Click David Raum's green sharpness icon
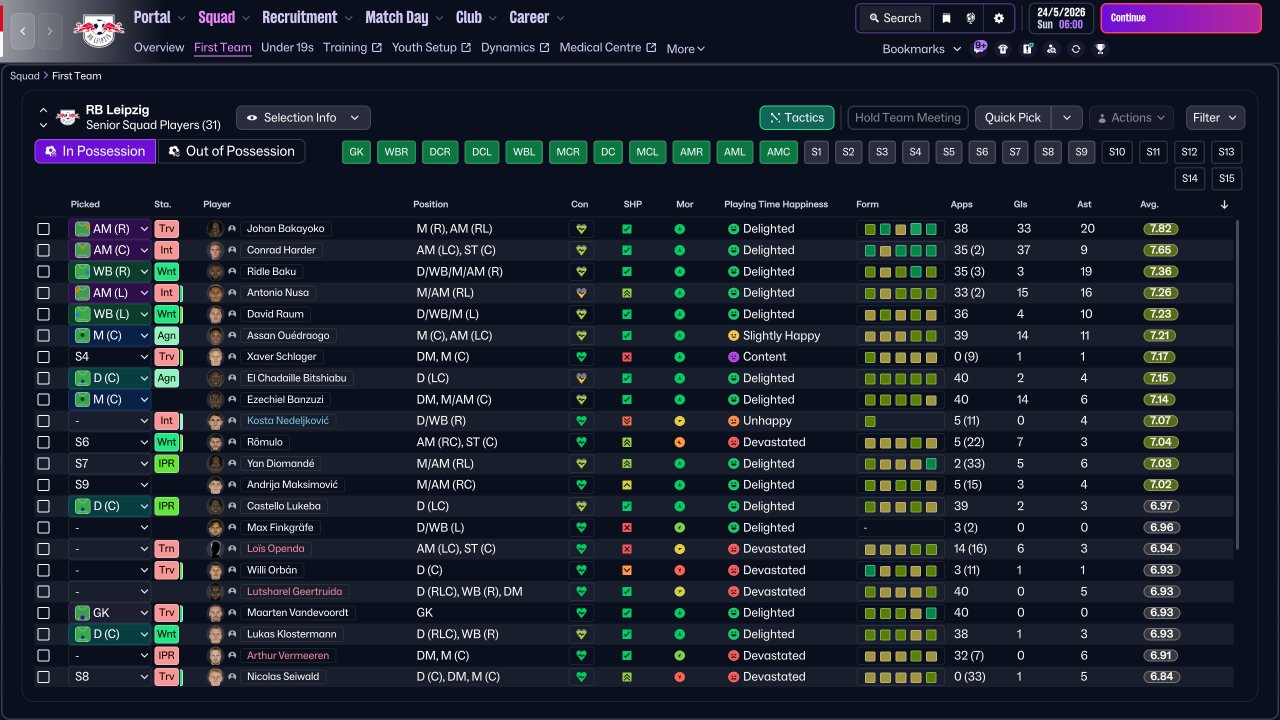The height and width of the screenshot is (720, 1280). 627,314
